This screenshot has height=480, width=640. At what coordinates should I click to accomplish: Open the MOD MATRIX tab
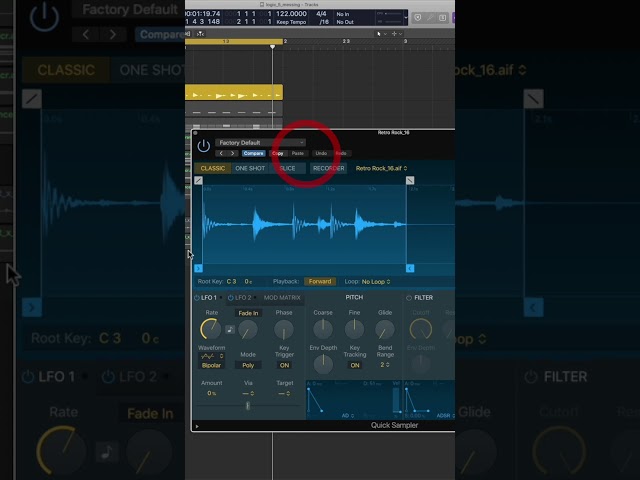(282, 298)
